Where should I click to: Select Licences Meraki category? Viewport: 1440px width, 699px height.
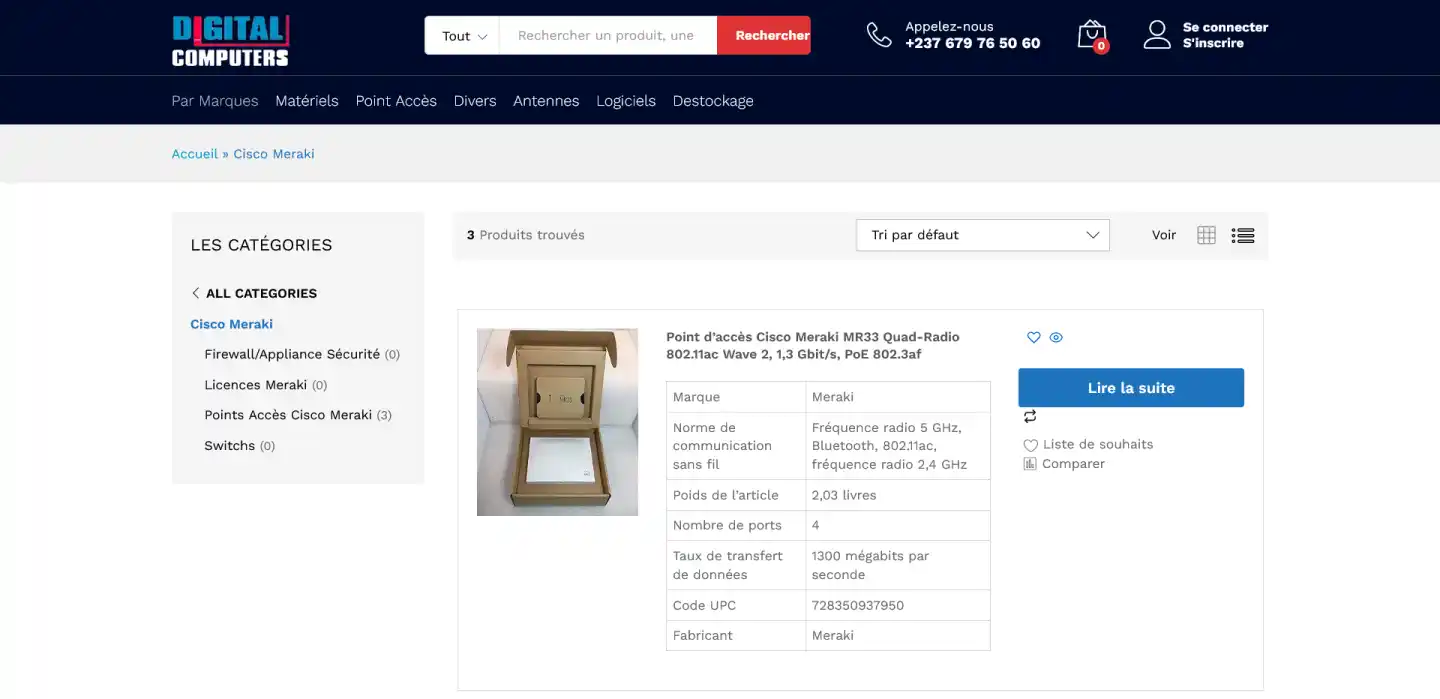click(x=256, y=385)
